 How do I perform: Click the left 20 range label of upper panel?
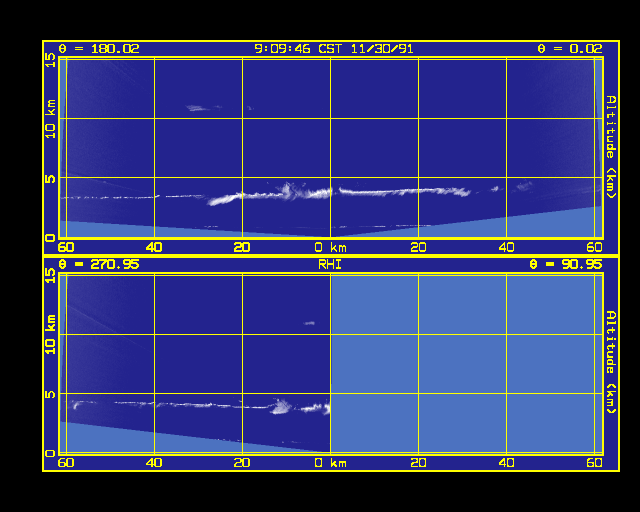click(x=242, y=247)
